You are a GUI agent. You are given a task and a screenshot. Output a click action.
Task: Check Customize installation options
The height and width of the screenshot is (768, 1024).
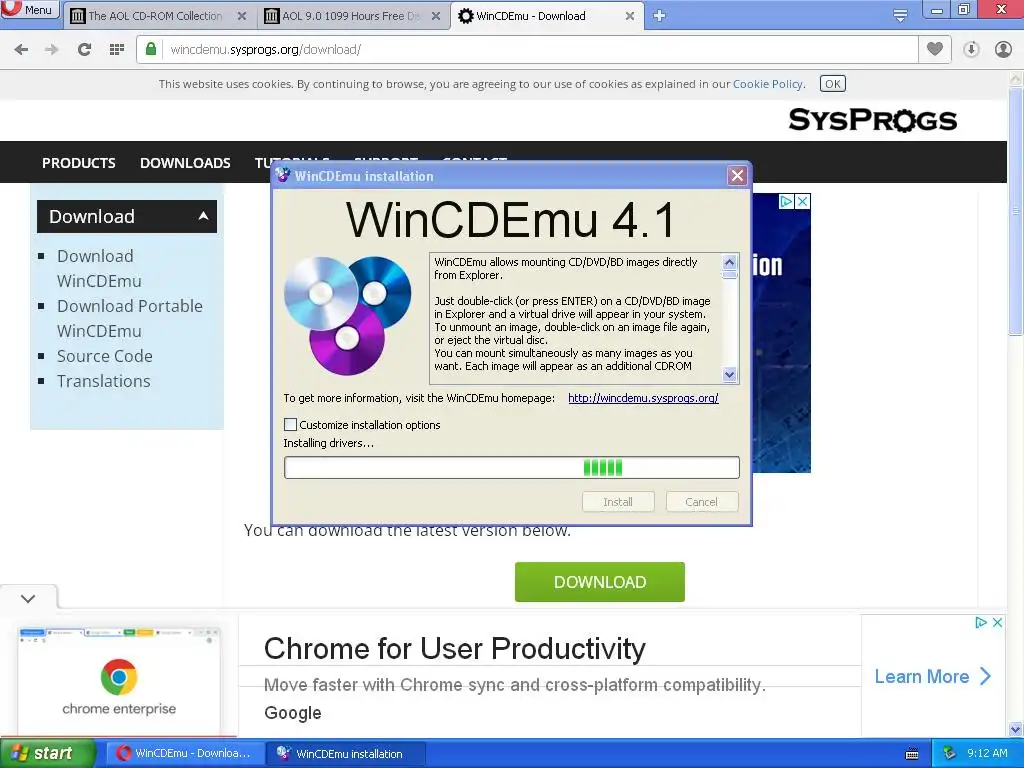point(291,424)
